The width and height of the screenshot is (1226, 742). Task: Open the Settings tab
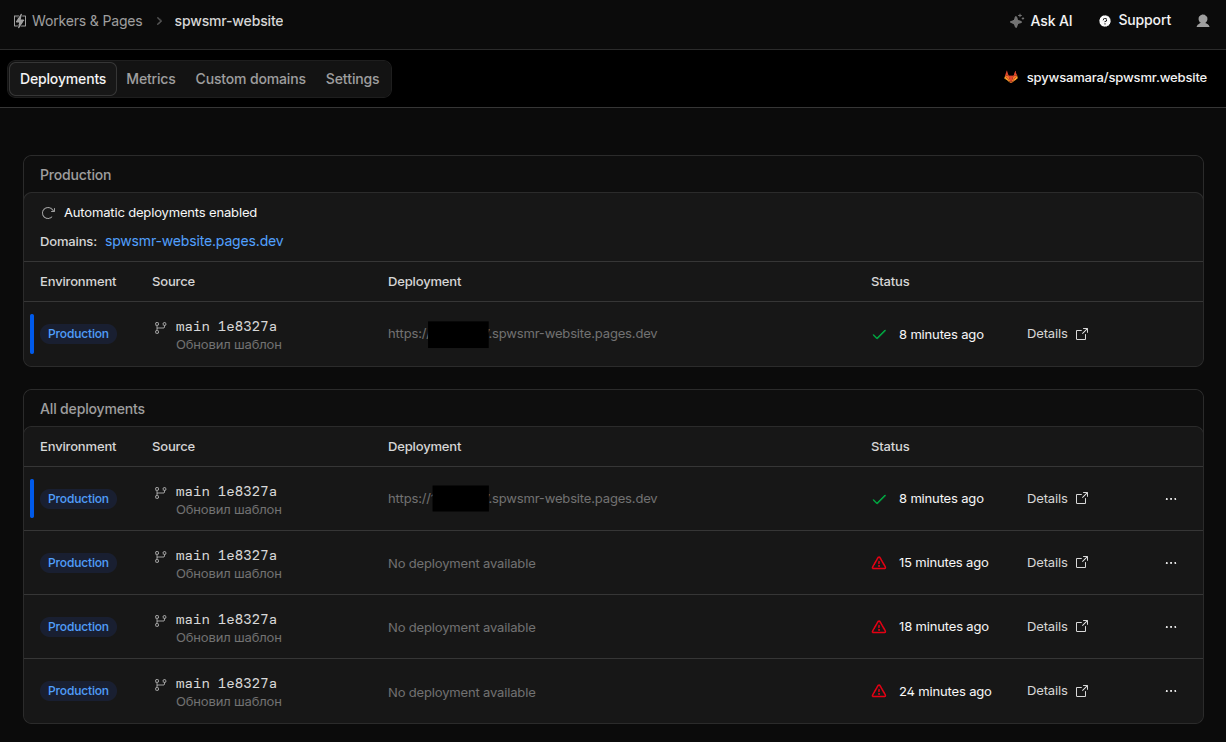click(353, 79)
